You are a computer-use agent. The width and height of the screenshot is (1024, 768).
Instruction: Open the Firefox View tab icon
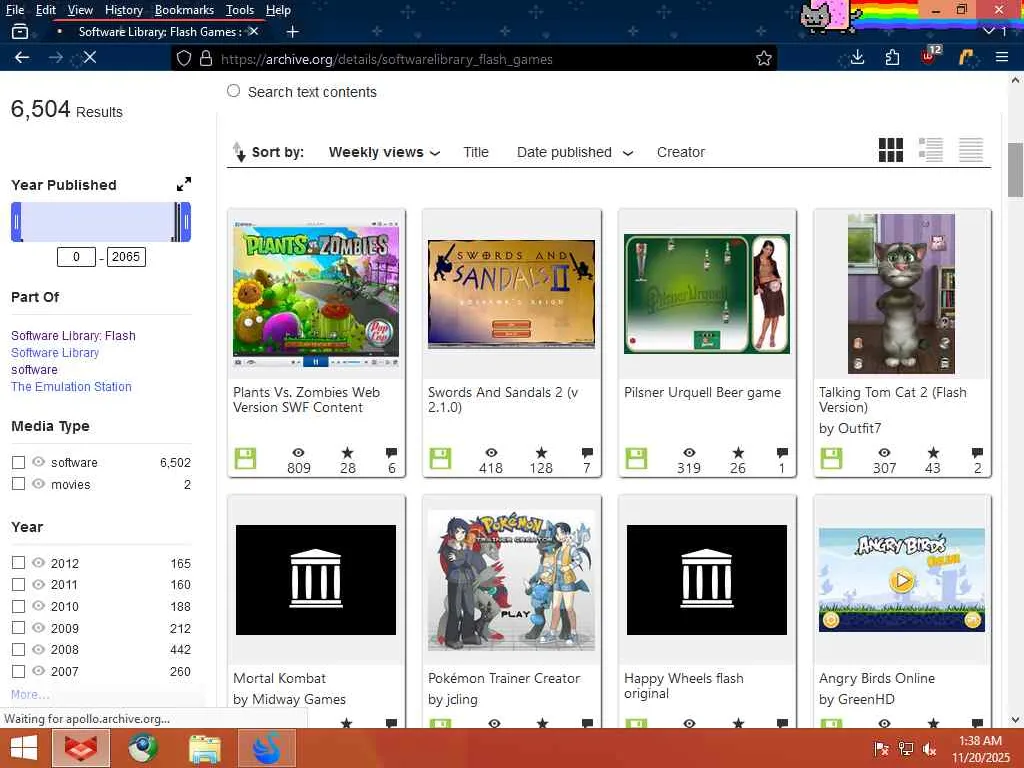[20, 31]
